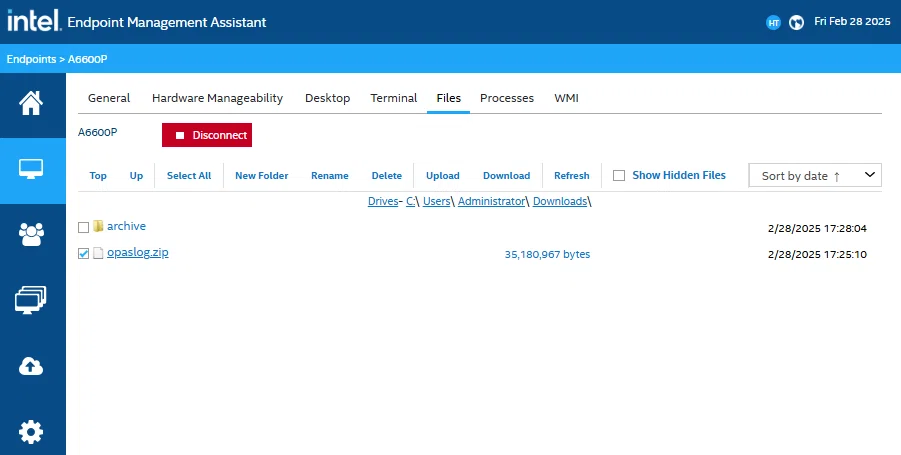The image size is (901, 455).
Task: Click Rename in file toolbar
Action: point(330,176)
